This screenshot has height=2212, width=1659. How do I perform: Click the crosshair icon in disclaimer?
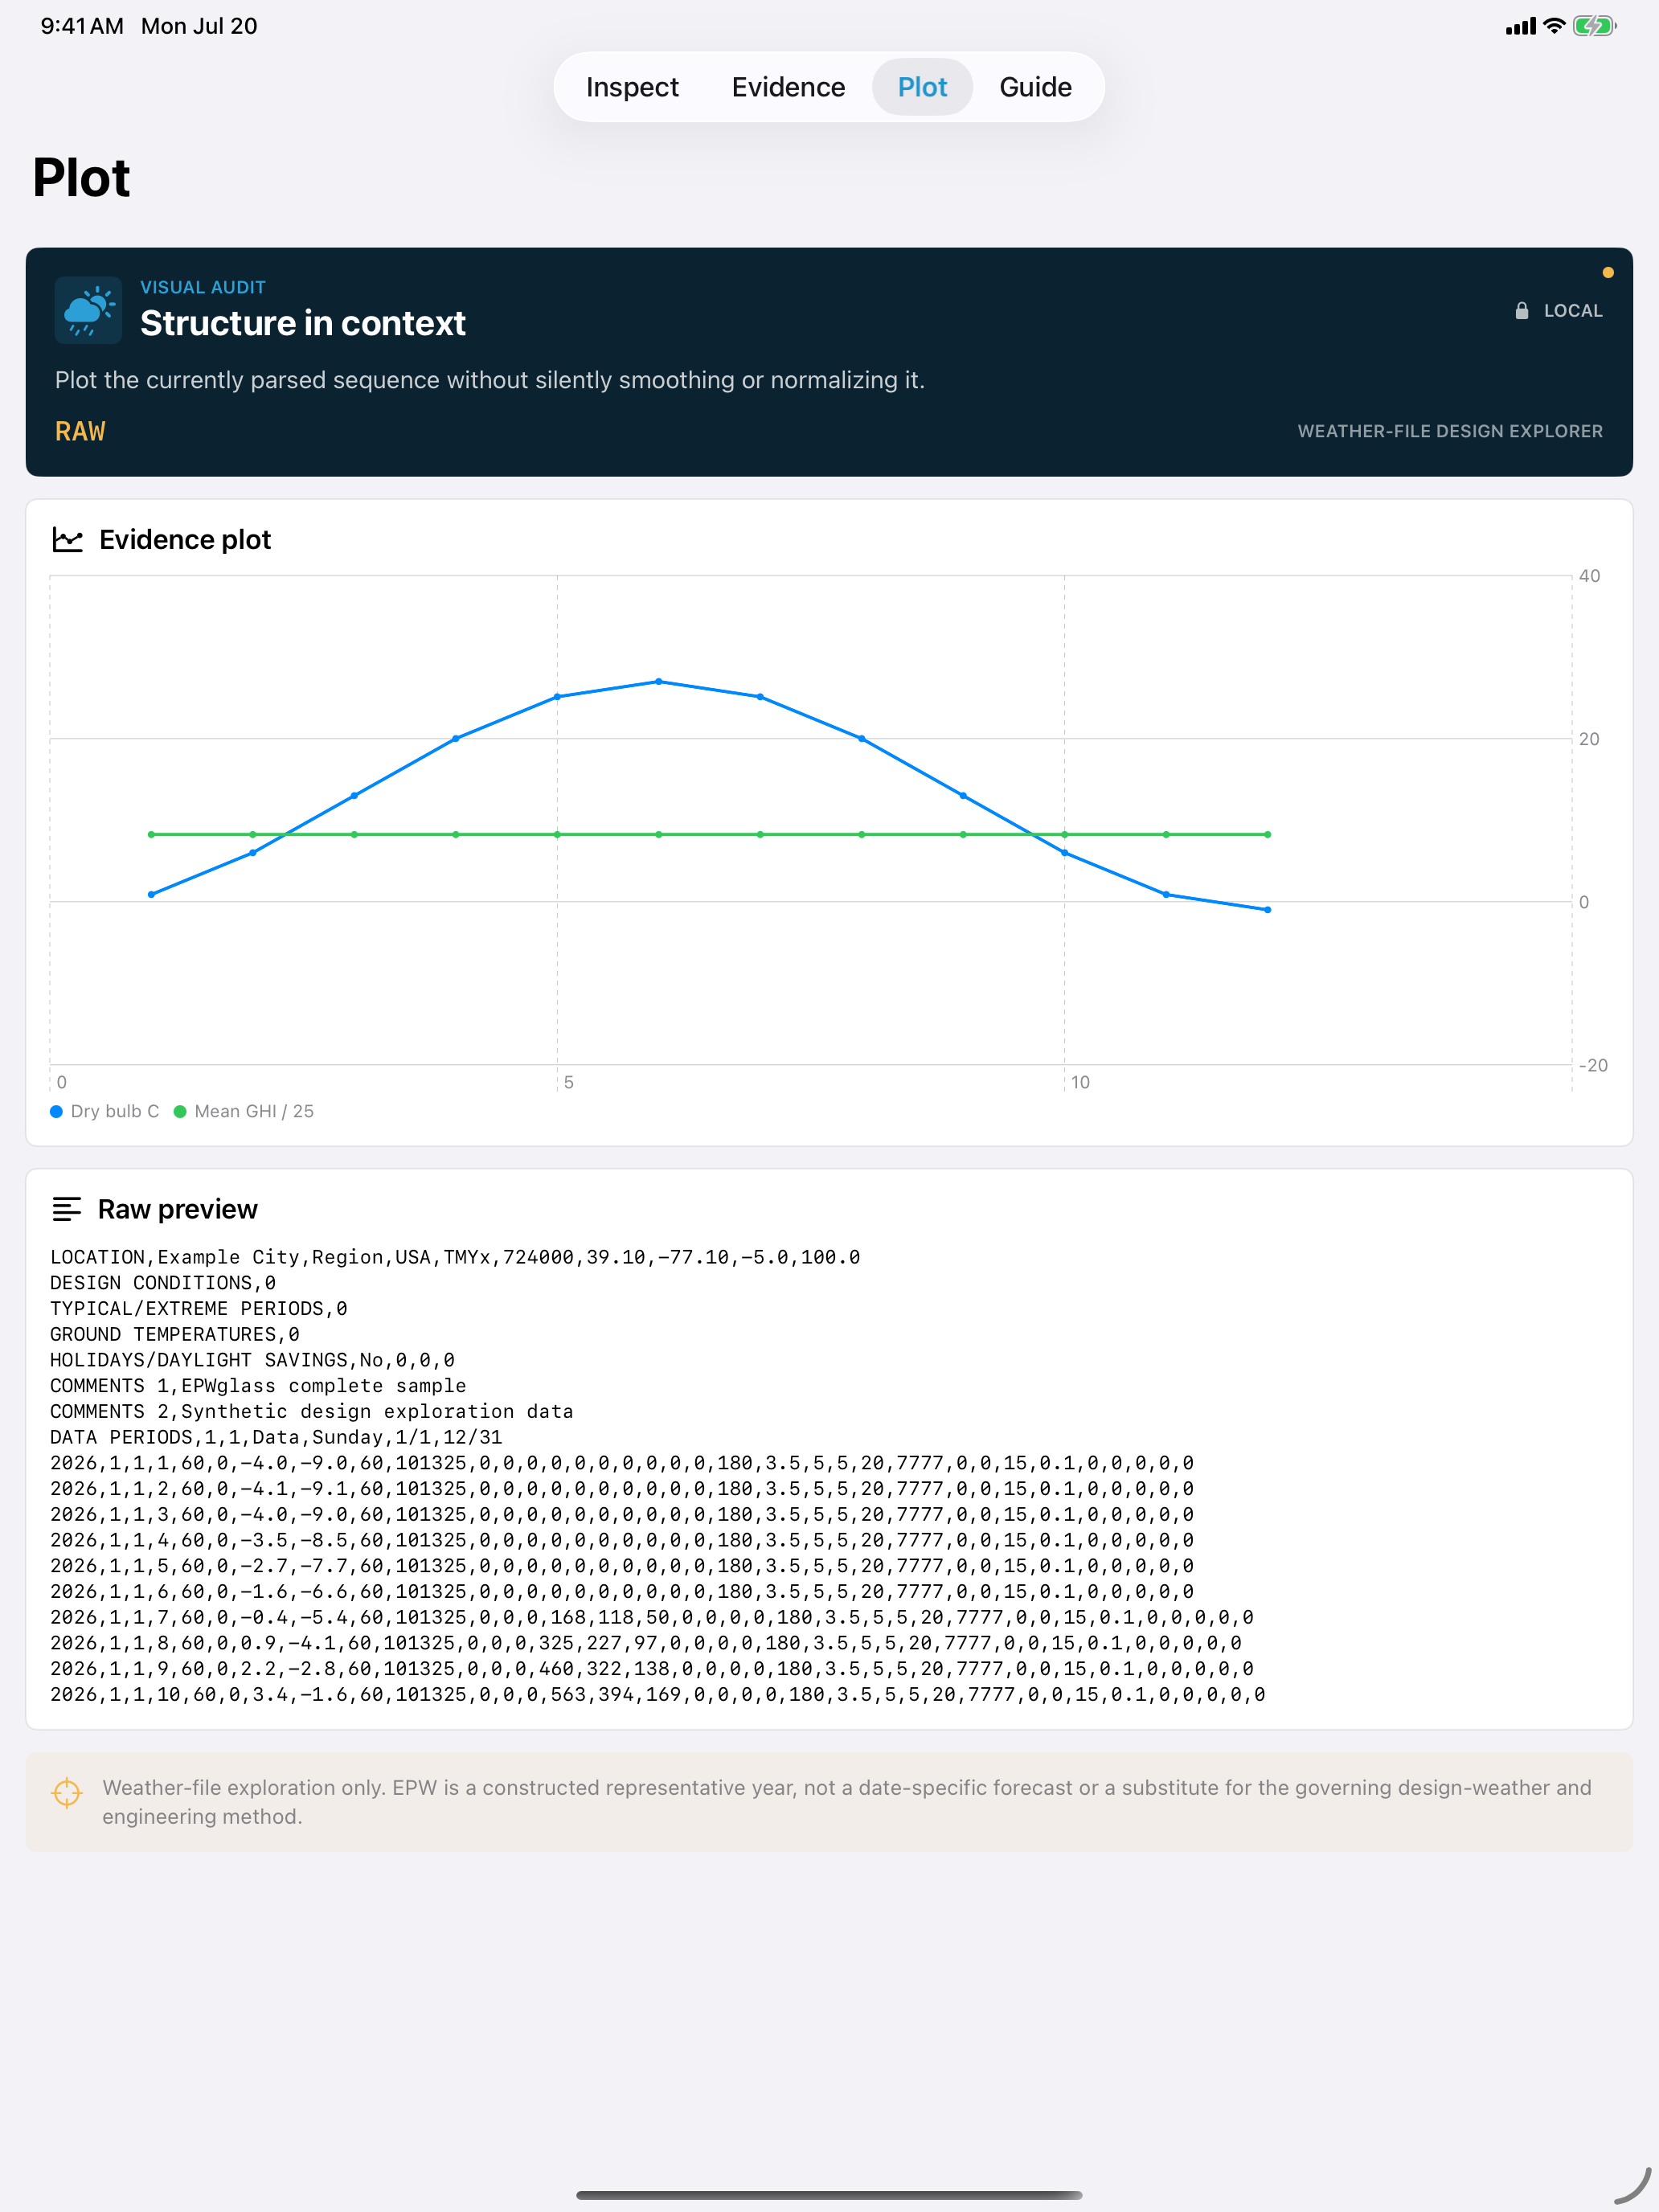67,1793
